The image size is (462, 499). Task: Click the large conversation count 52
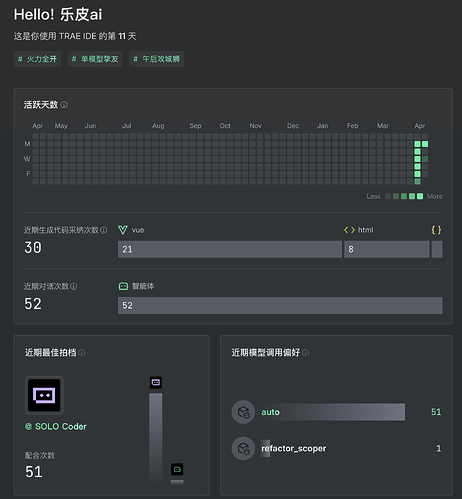tap(33, 304)
